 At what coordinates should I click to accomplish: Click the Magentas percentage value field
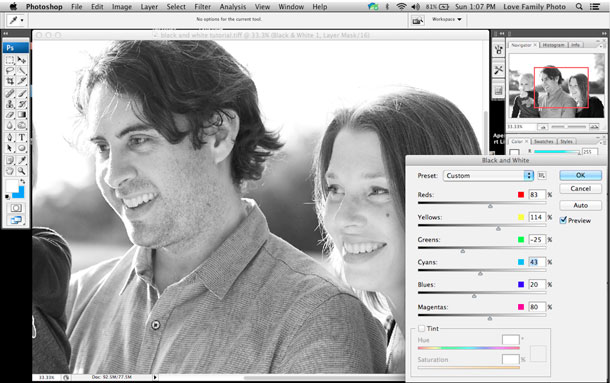pos(537,307)
